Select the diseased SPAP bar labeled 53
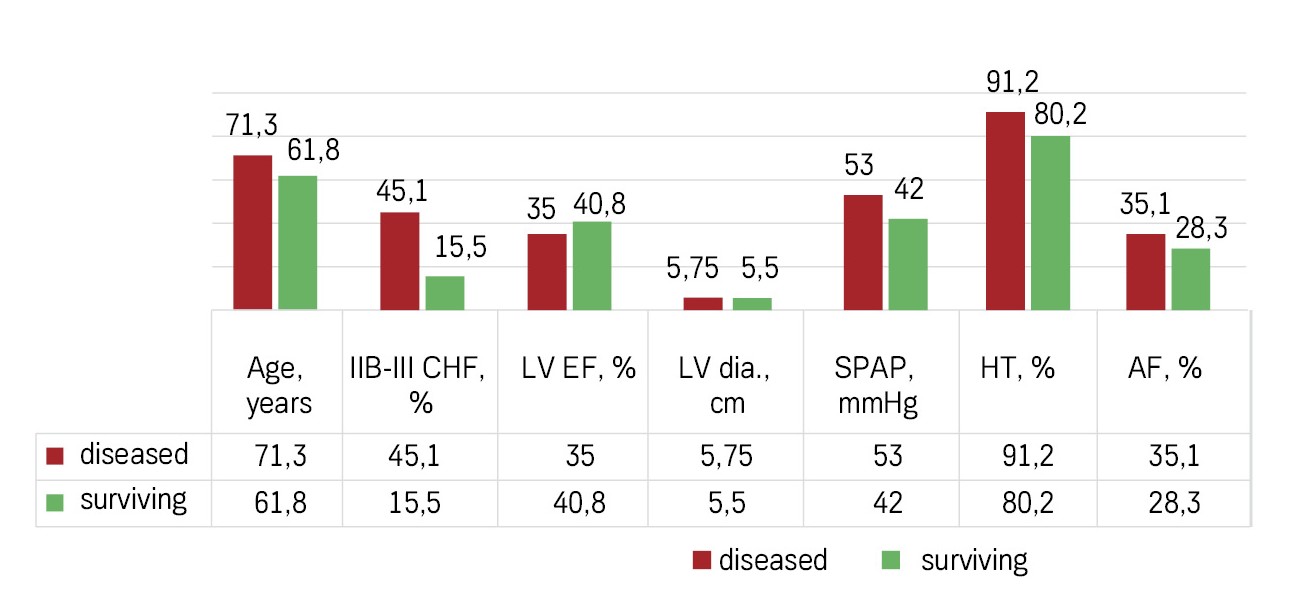This screenshot has width=1308, height=596. 863,252
